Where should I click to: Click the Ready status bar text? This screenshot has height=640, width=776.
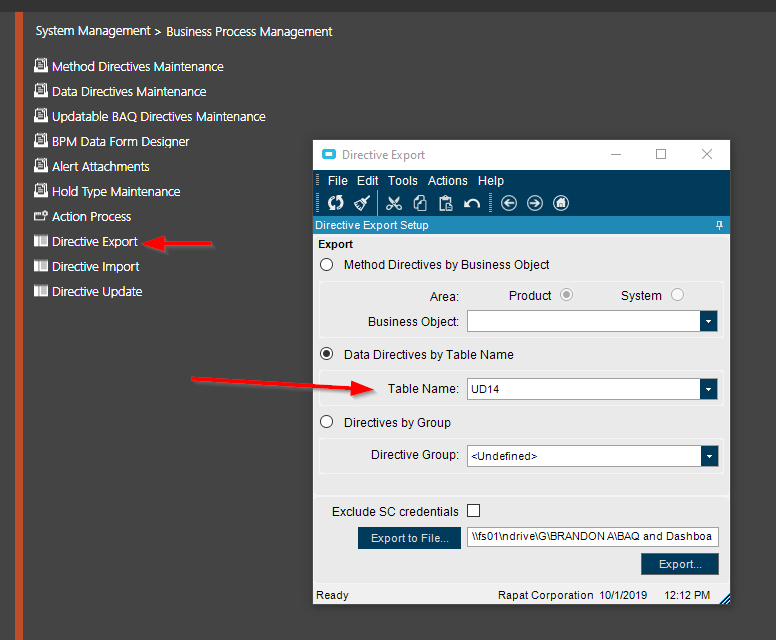tap(332, 595)
